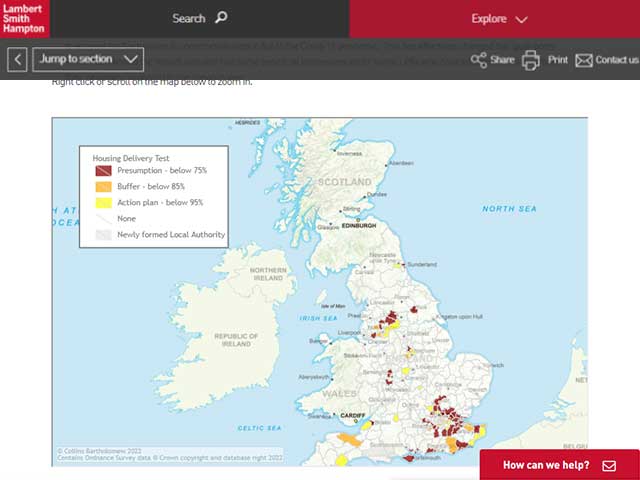Click the Kingston upon Hull label
640x480 pixels.
pyautogui.click(x=459, y=317)
